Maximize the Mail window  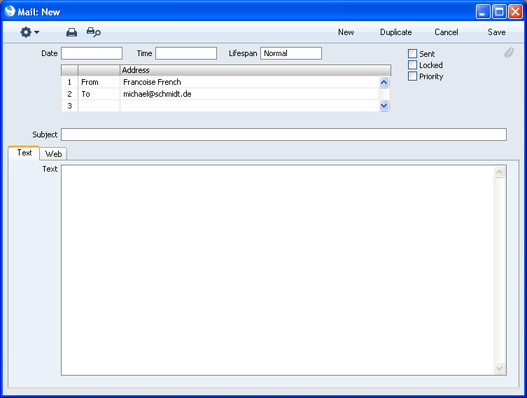(499, 12)
